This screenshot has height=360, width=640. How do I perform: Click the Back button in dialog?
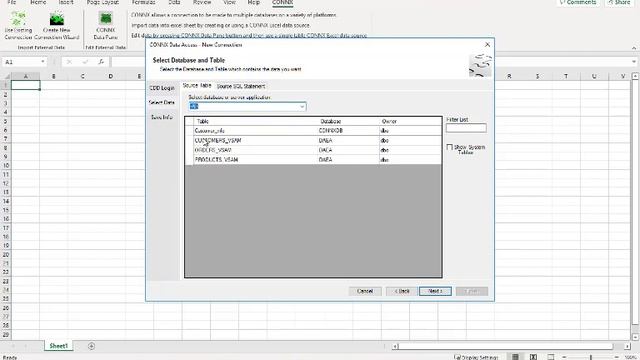point(402,291)
